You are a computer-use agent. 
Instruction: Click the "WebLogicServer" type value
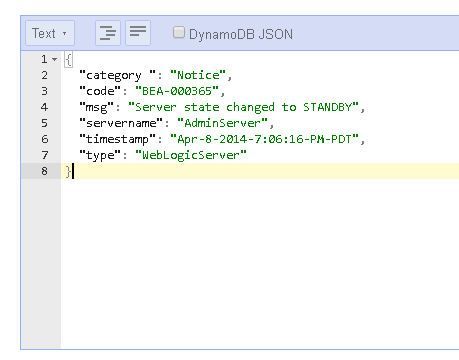tap(191, 155)
